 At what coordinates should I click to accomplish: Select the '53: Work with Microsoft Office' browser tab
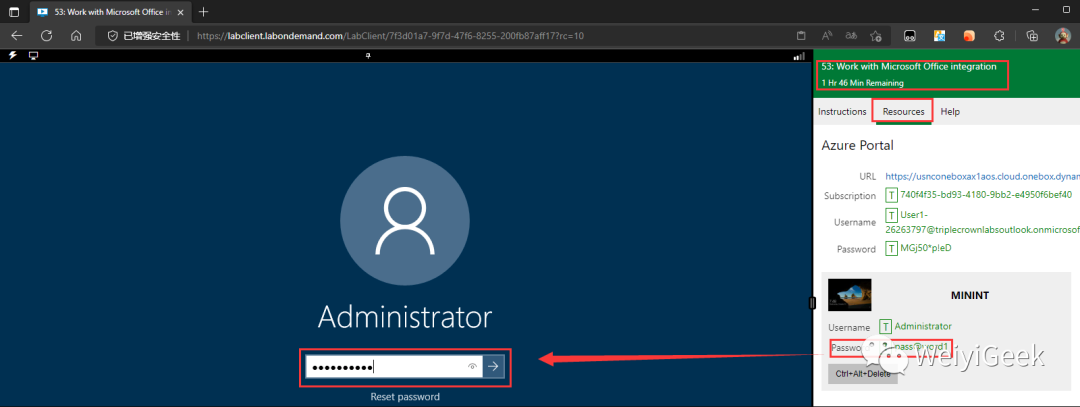(109, 12)
